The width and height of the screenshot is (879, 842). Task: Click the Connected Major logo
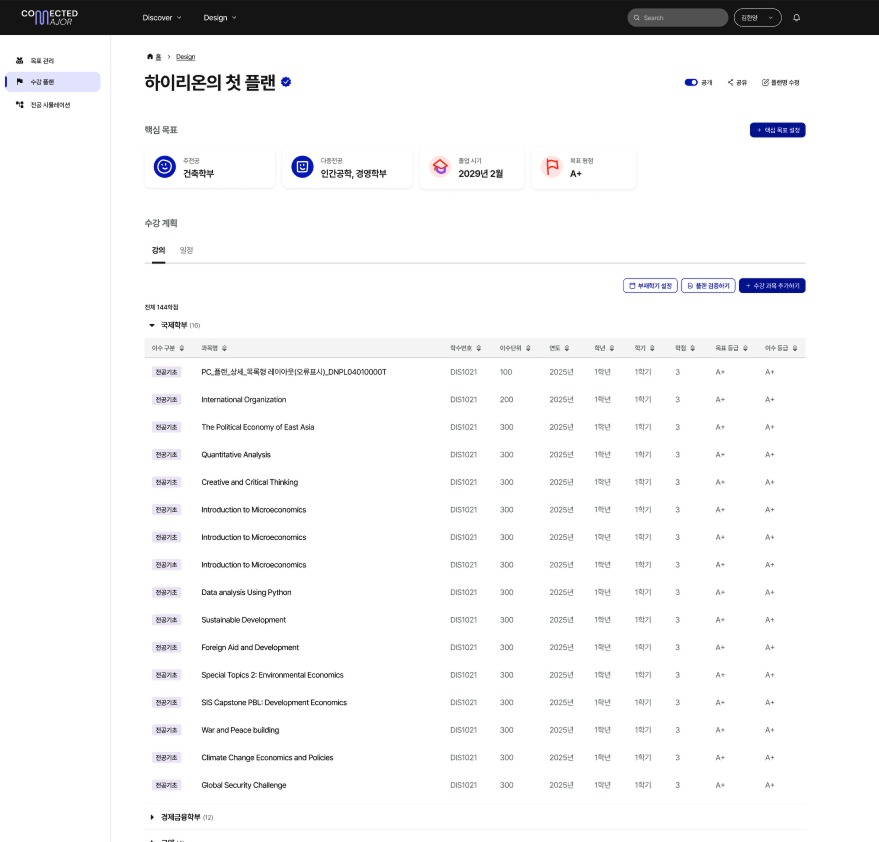click(x=49, y=17)
